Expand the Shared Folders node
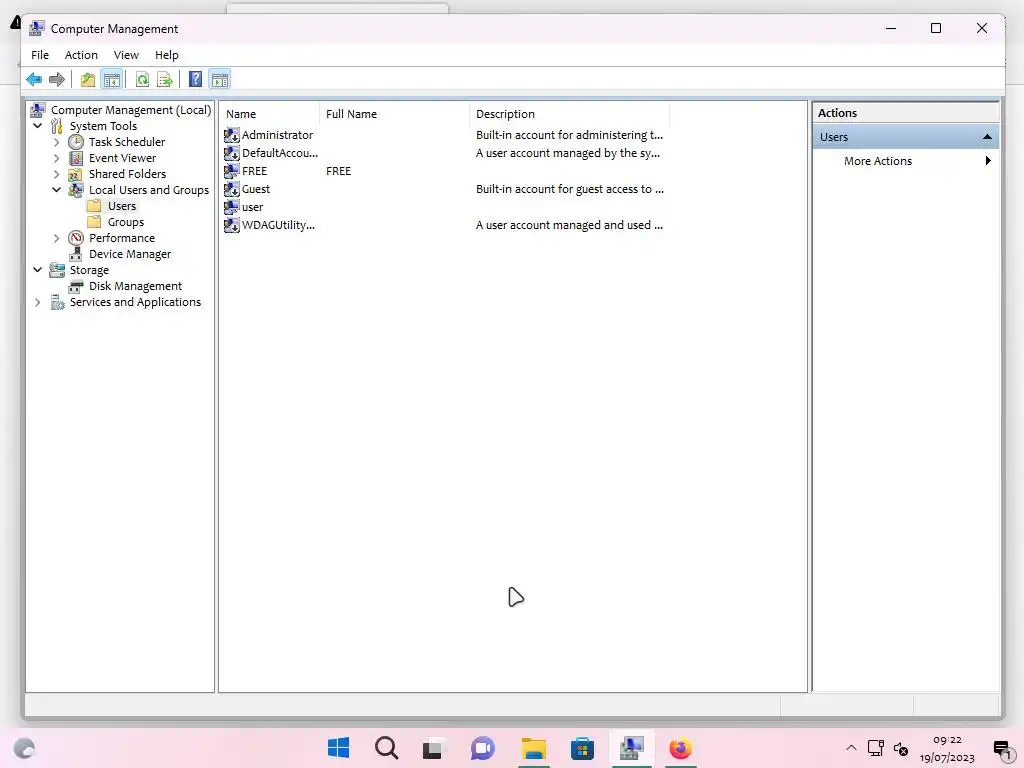Screen dimensions: 1024x768 (x=56, y=174)
